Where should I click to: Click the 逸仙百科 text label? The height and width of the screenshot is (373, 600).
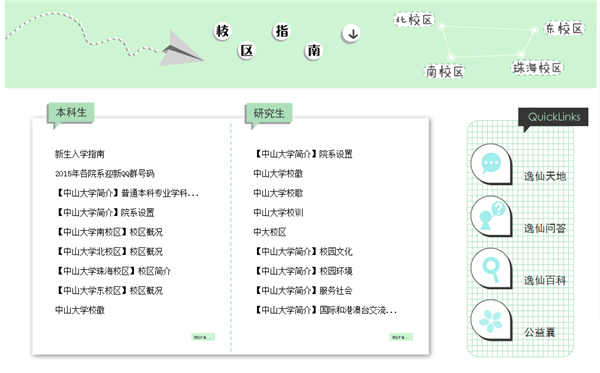click(545, 280)
